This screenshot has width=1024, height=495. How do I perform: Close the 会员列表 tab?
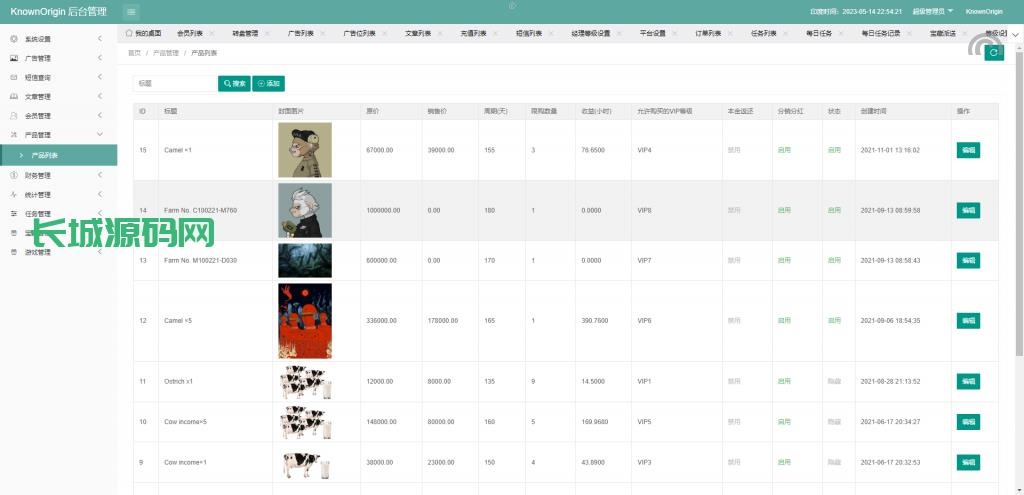212,33
